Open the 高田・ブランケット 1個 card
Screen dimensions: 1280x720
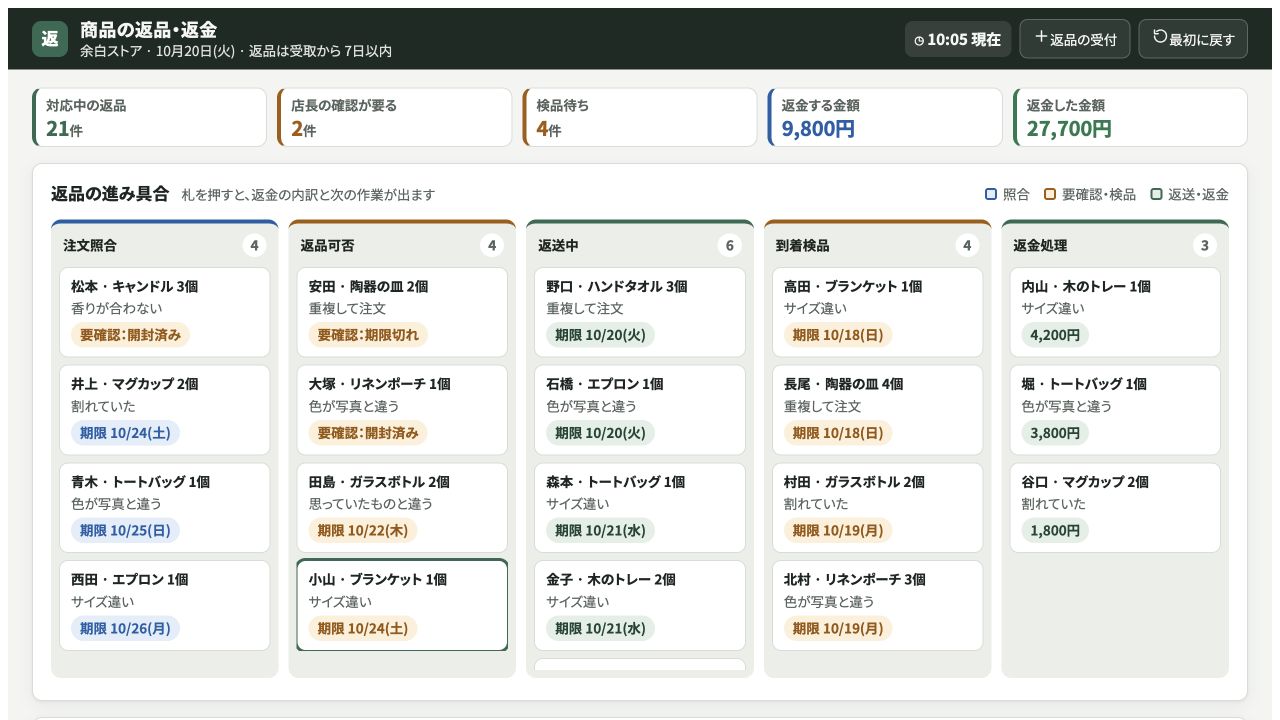[x=877, y=312]
